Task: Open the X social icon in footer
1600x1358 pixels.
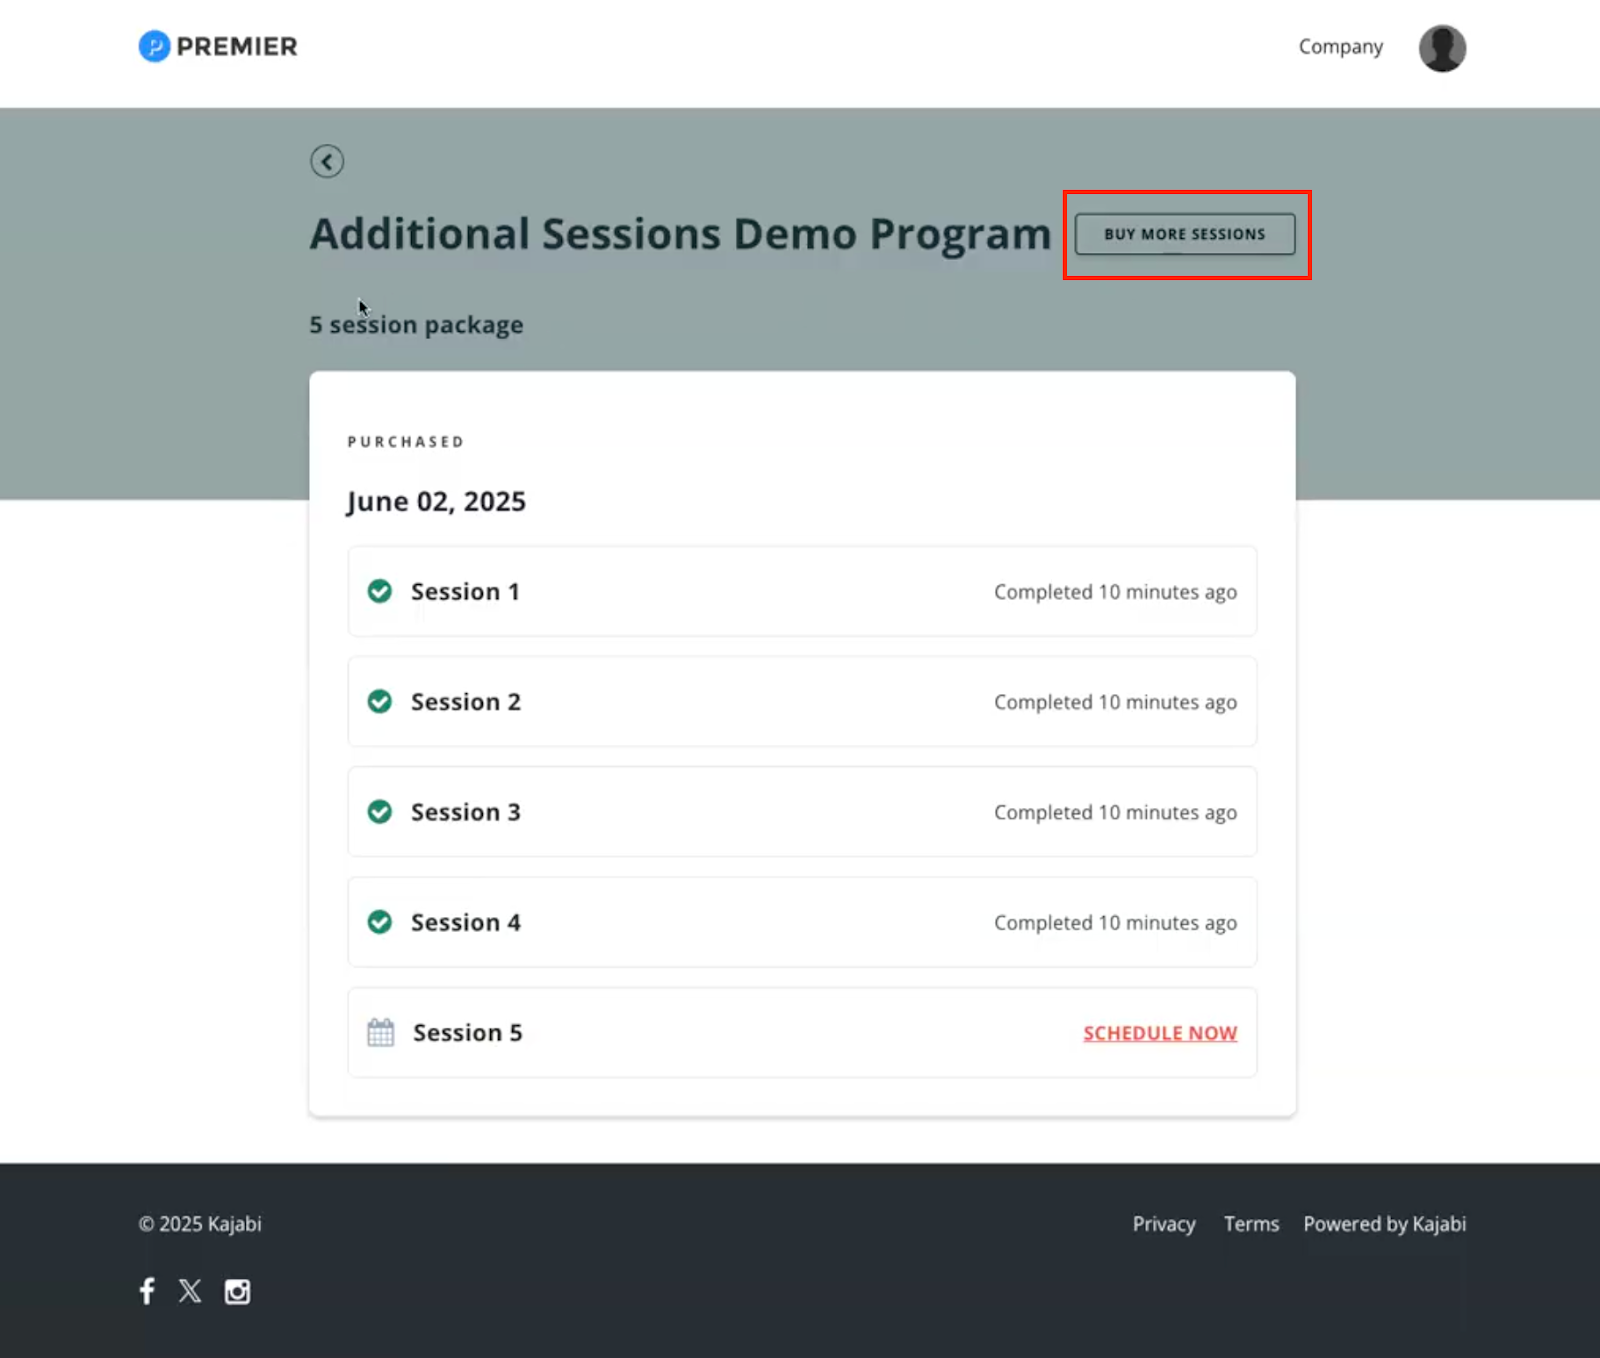Action: pyautogui.click(x=190, y=1290)
